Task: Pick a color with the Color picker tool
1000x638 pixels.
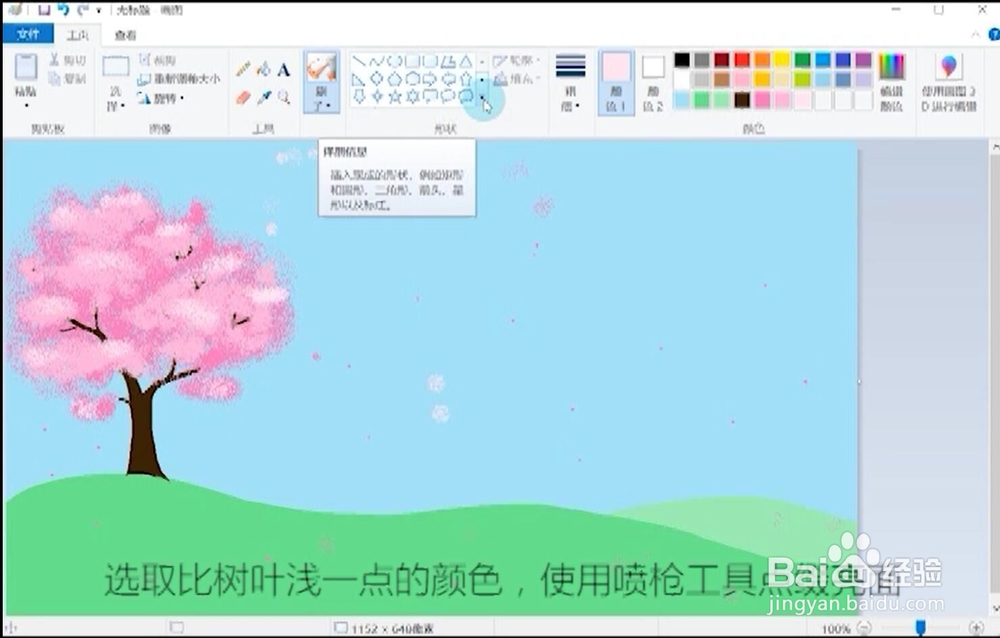Action: [x=265, y=95]
